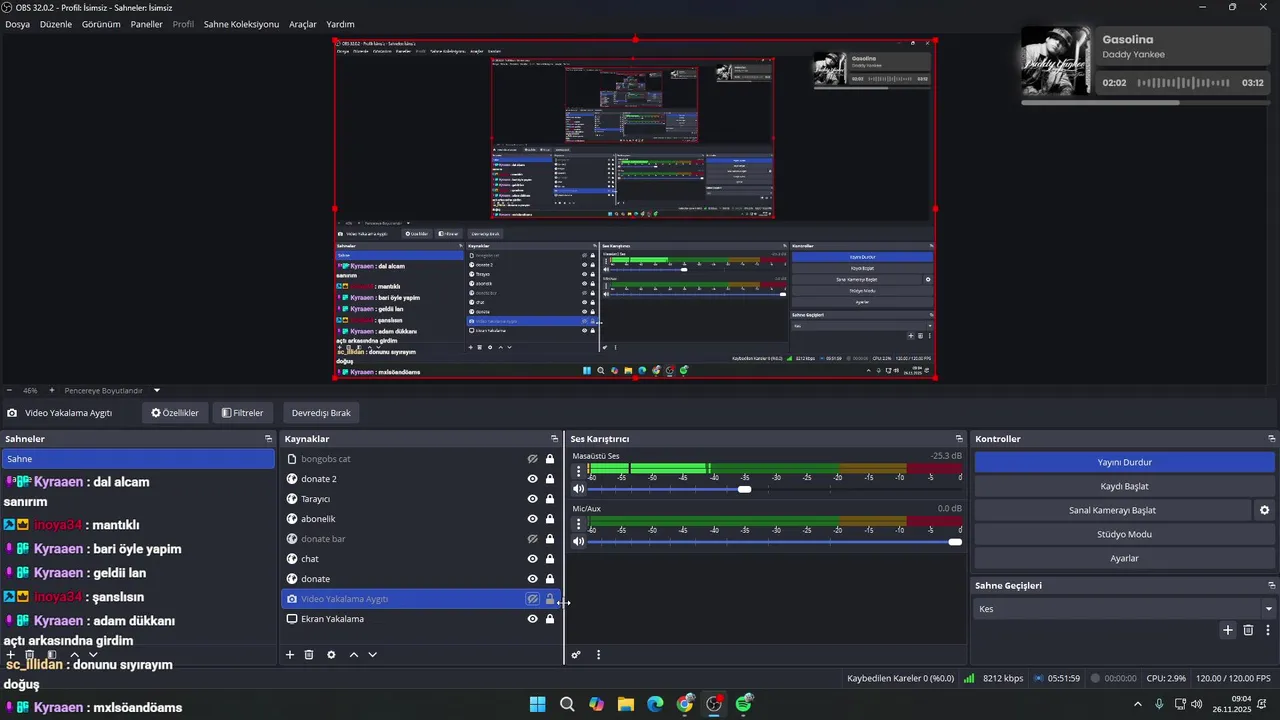Hide the chat source

(x=533, y=559)
